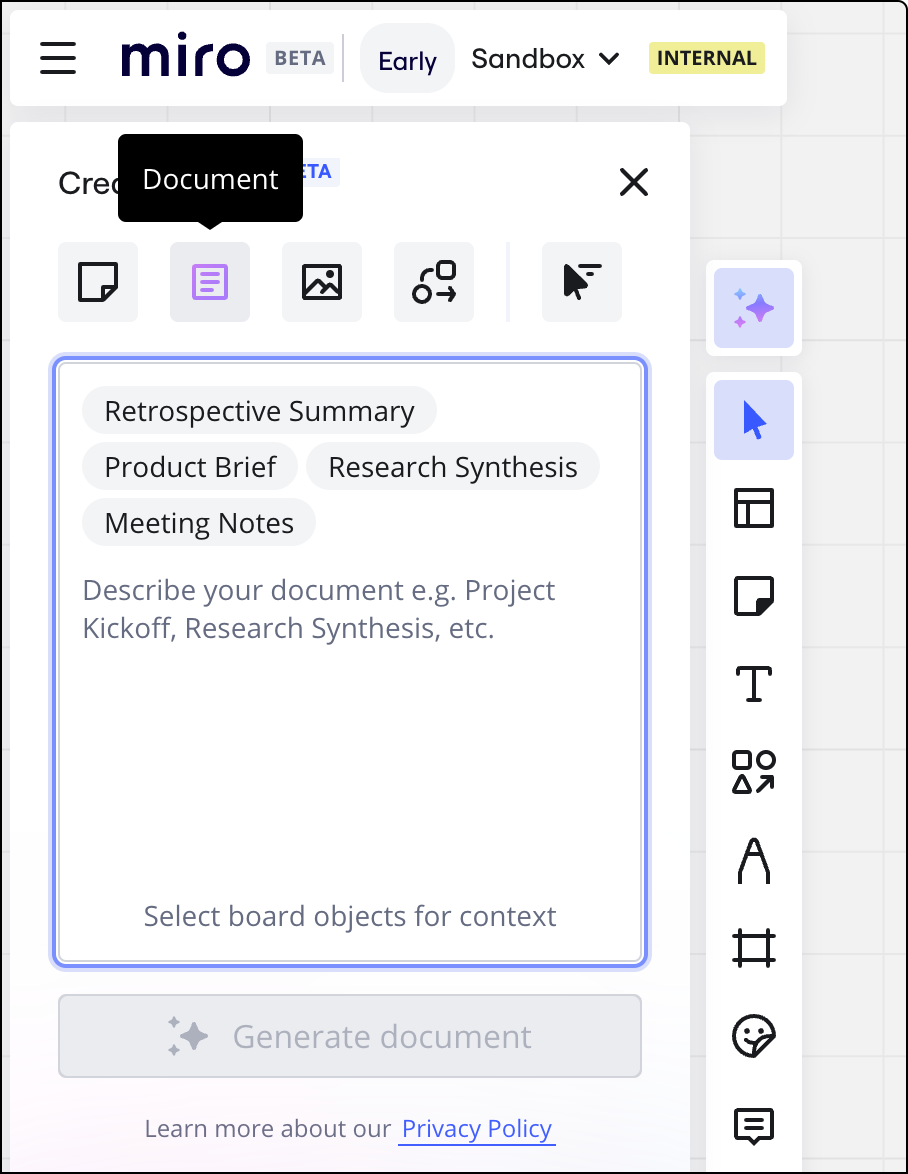Choose the Retrospective Summary suggestion chip
The image size is (908, 1174).
point(259,410)
